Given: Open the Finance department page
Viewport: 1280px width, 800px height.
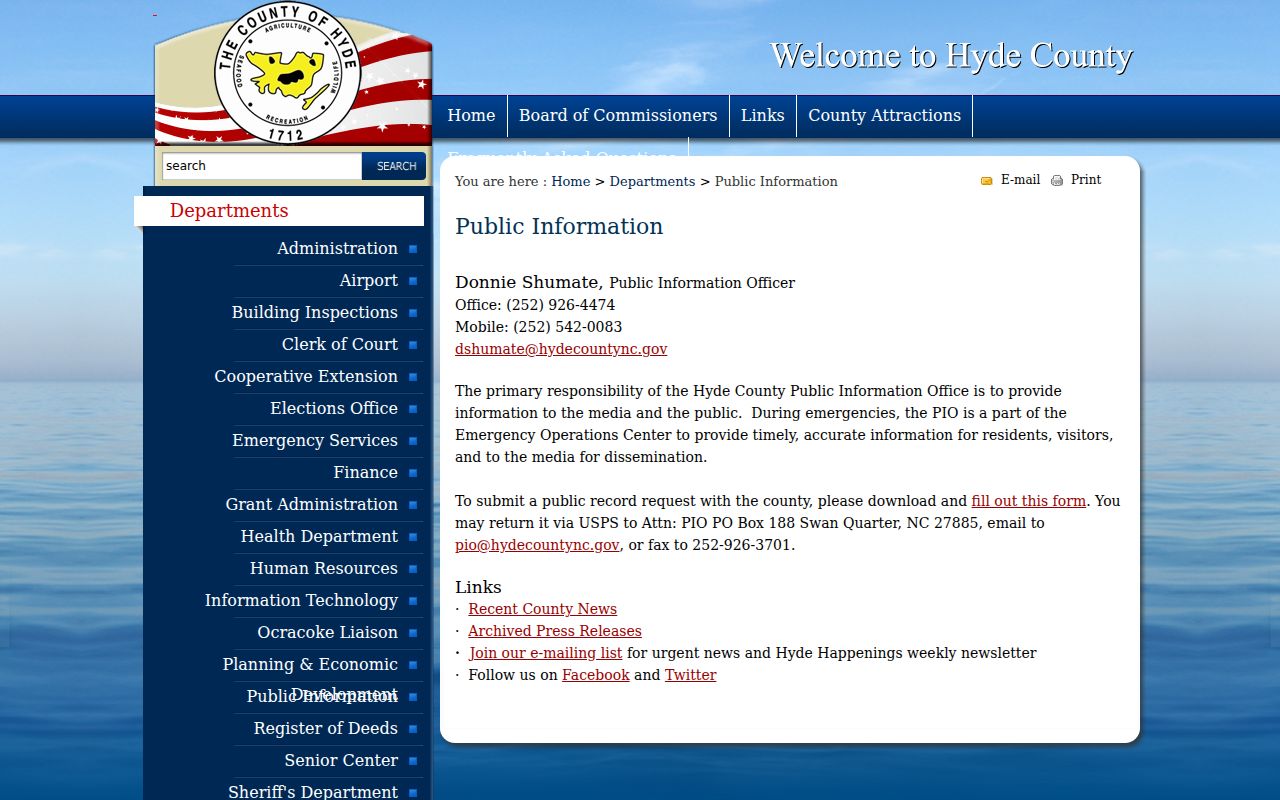Looking at the screenshot, I should point(365,472).
